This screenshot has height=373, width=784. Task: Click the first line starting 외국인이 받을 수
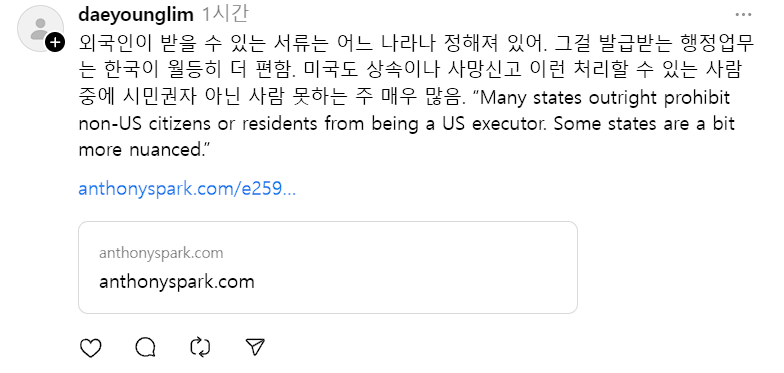tap(416, 44)
